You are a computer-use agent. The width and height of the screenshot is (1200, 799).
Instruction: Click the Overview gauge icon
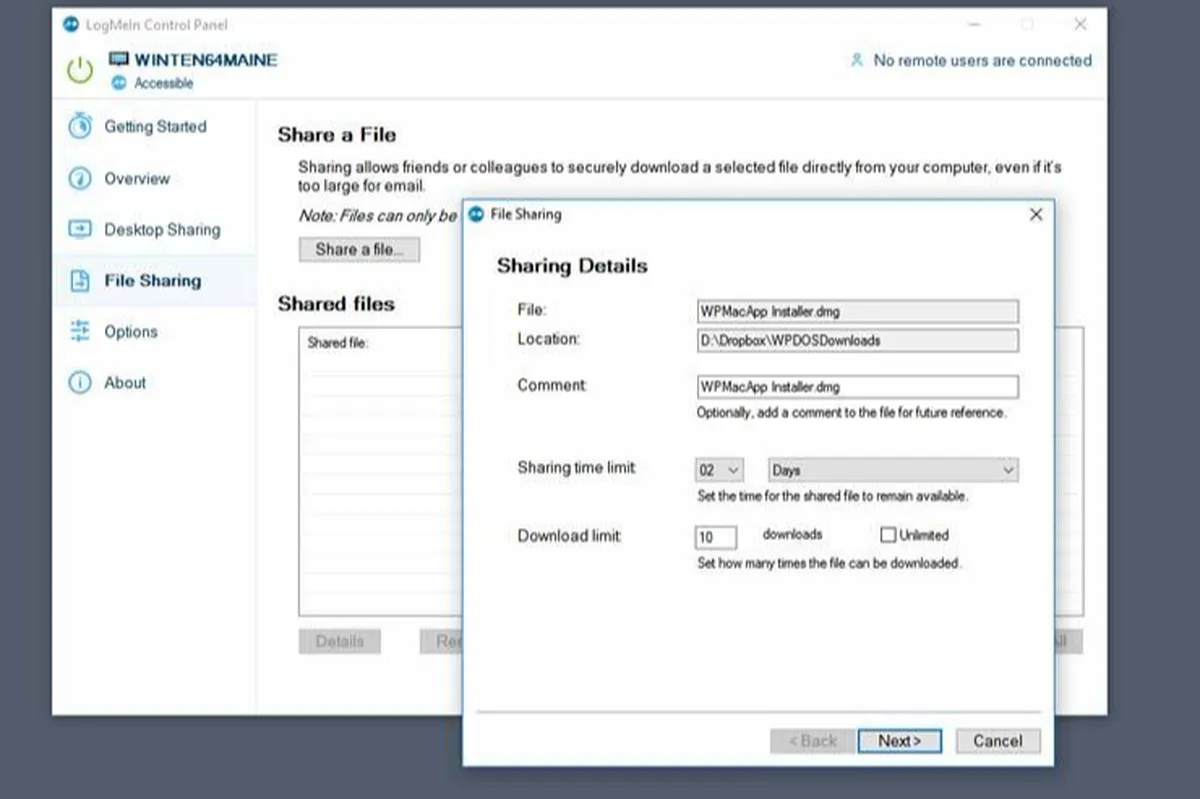[x=79, y=179]
